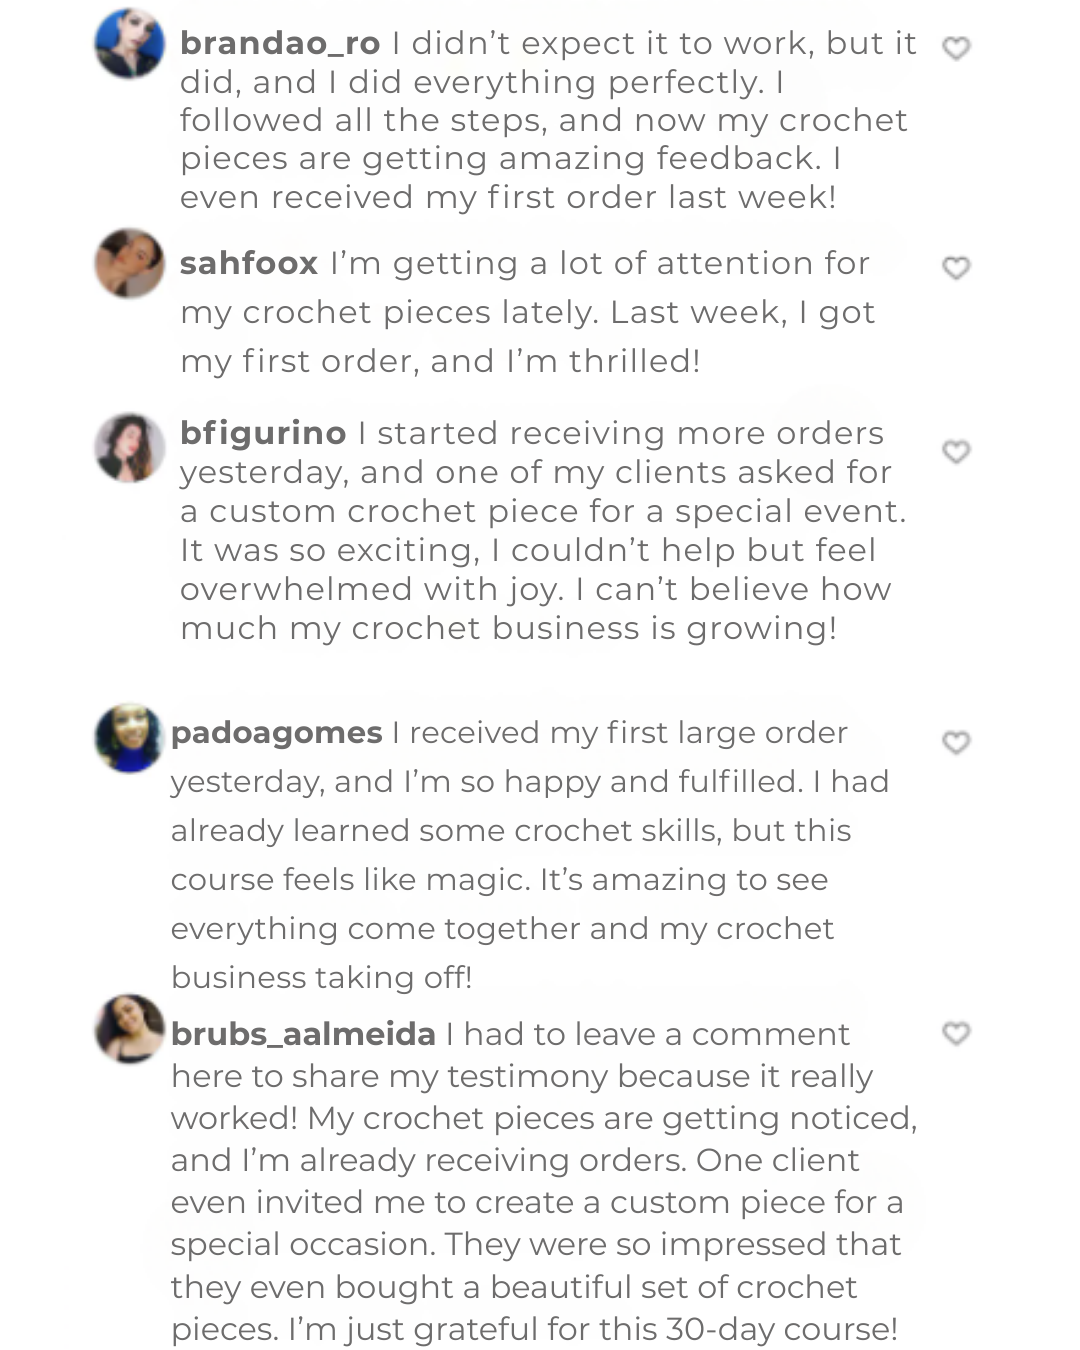Click the text "course feels like magic"

point(349,880)
